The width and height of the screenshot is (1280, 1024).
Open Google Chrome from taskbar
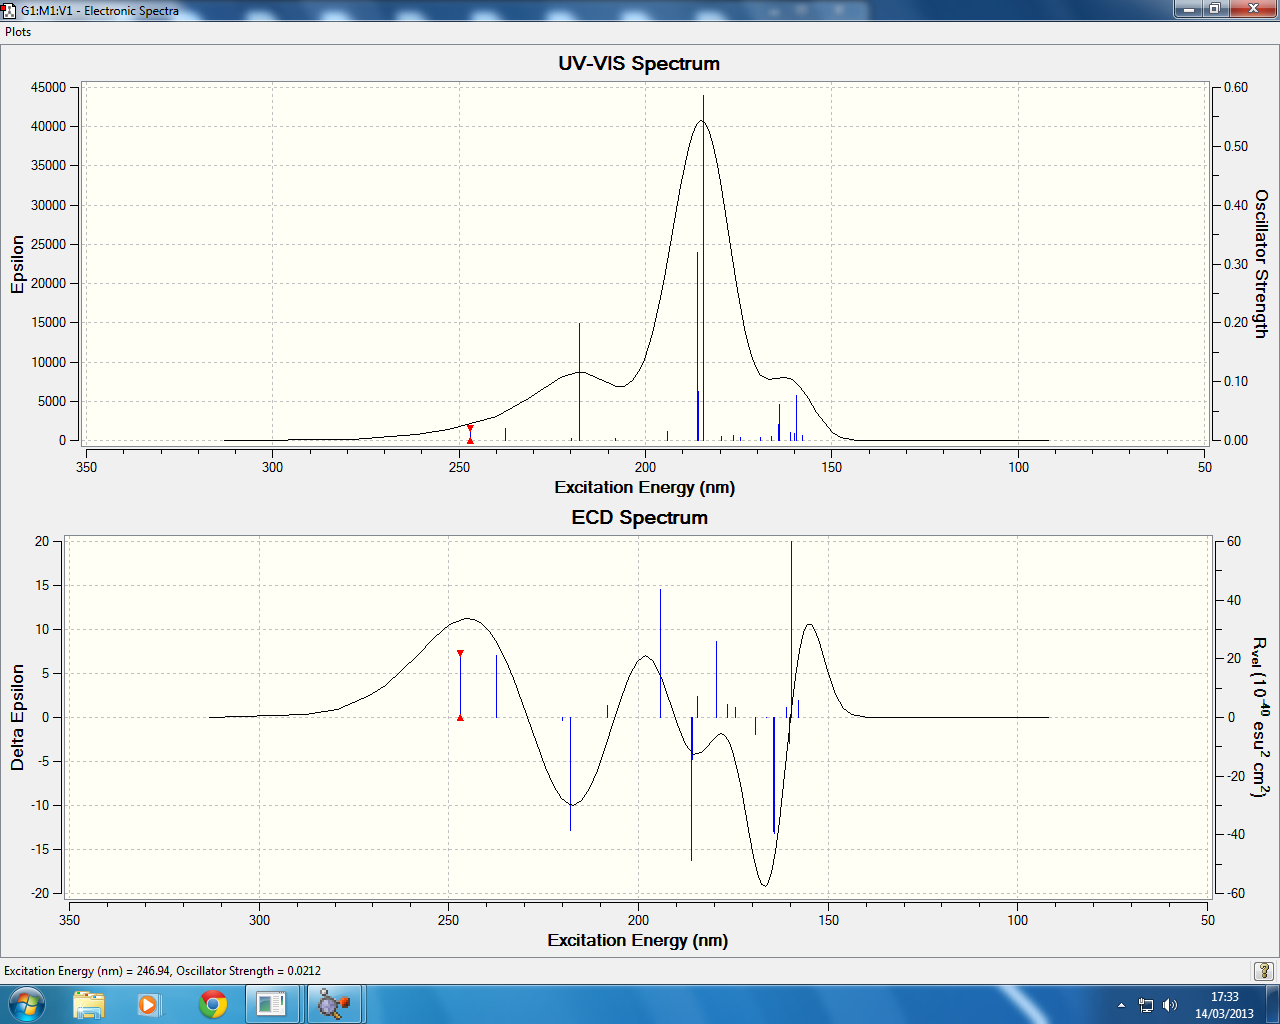pyautogui.click(x=212, y=1004)
